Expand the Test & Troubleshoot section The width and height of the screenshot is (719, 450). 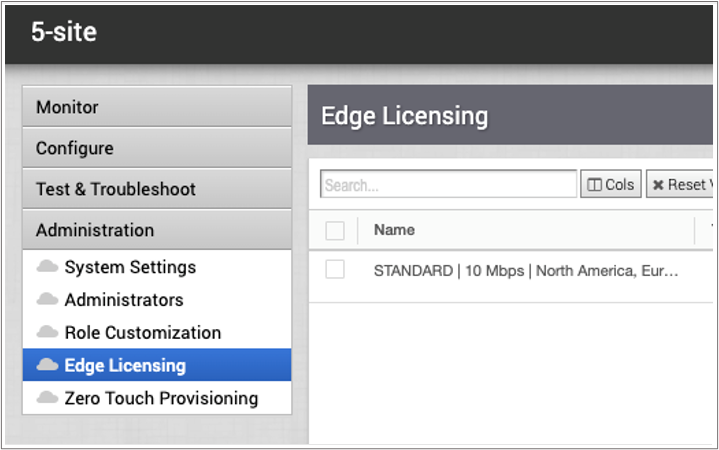pos(157,189)
